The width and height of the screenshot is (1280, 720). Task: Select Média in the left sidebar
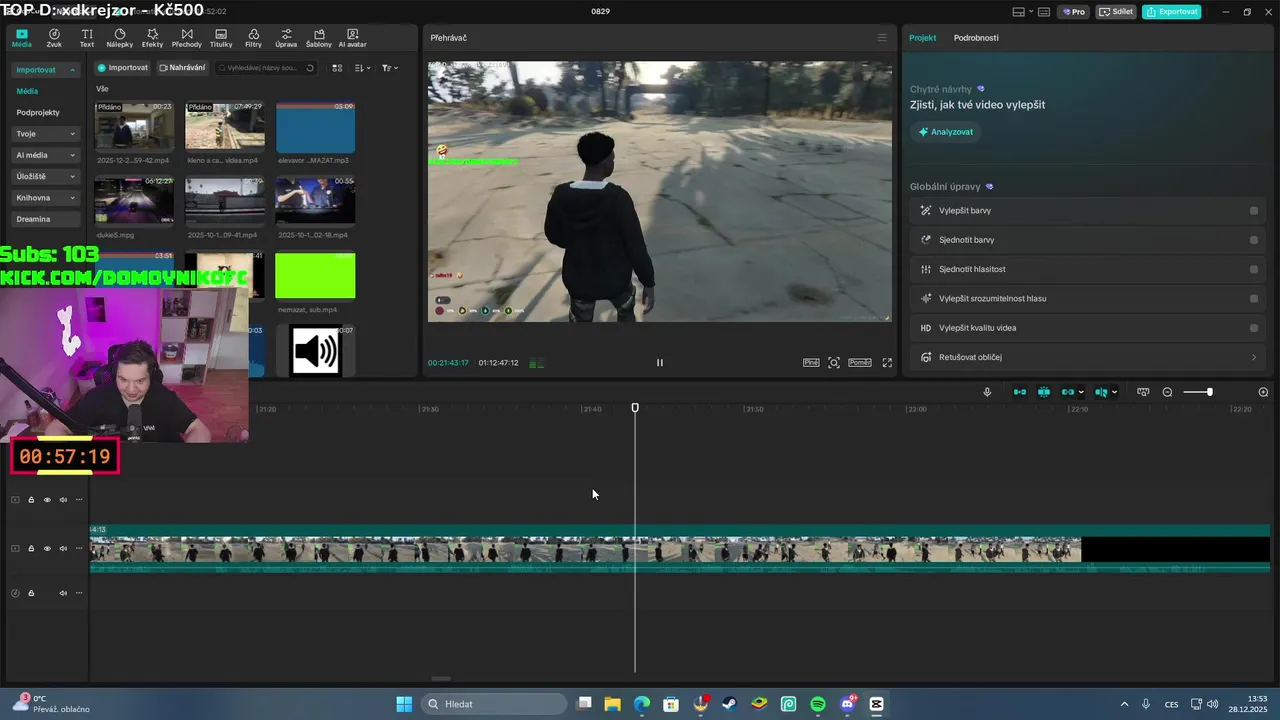pyautogui.click(x=27, y=91)
